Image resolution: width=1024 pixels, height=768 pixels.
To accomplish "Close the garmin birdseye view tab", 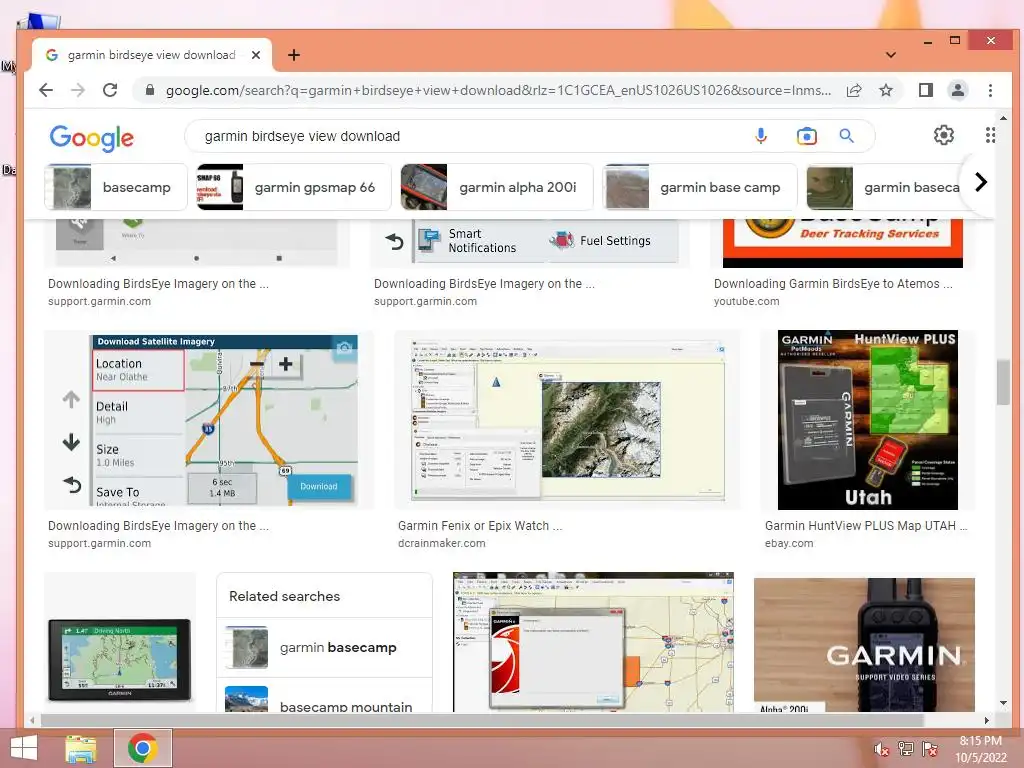I will point(256,55).
